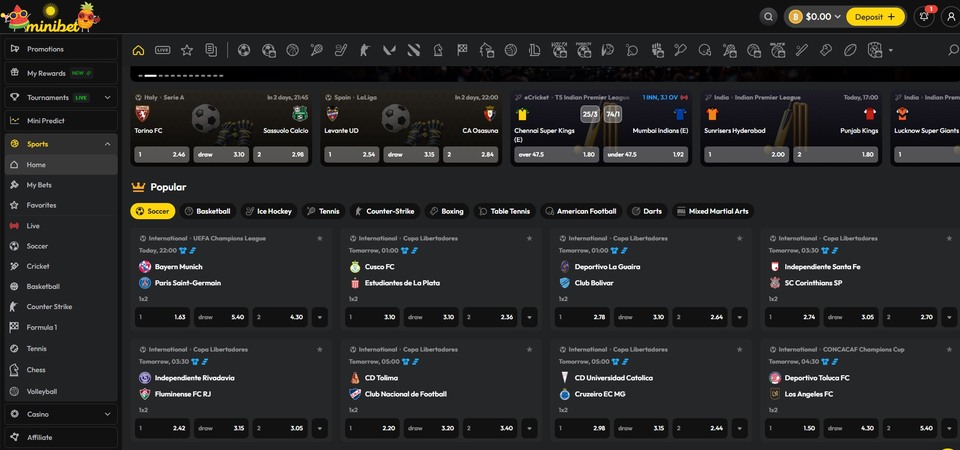The width and height of the screenshot is (960, 450).
Task: Bet on Torino vs Sassuolo draw 3.10
Action: [x=221, y=154]
